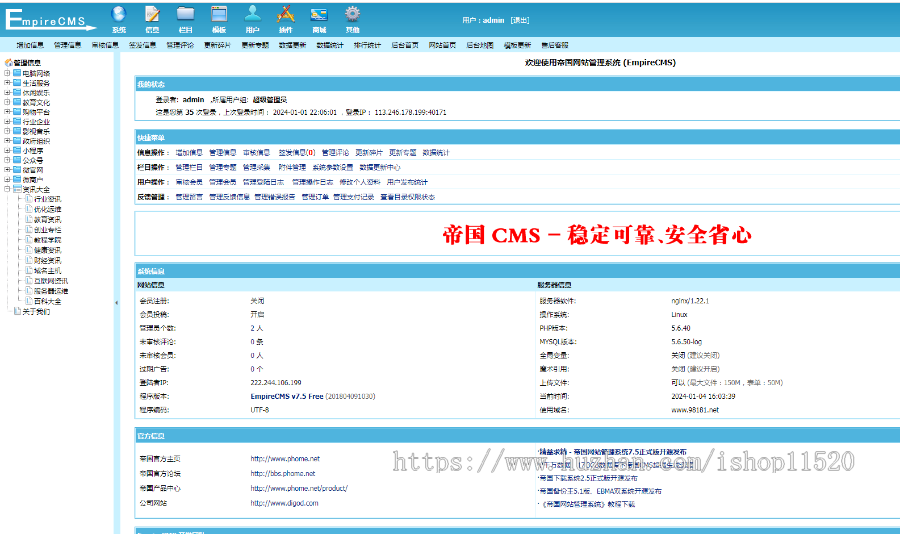Click the page icon beside 百科大全

[29, 300]
